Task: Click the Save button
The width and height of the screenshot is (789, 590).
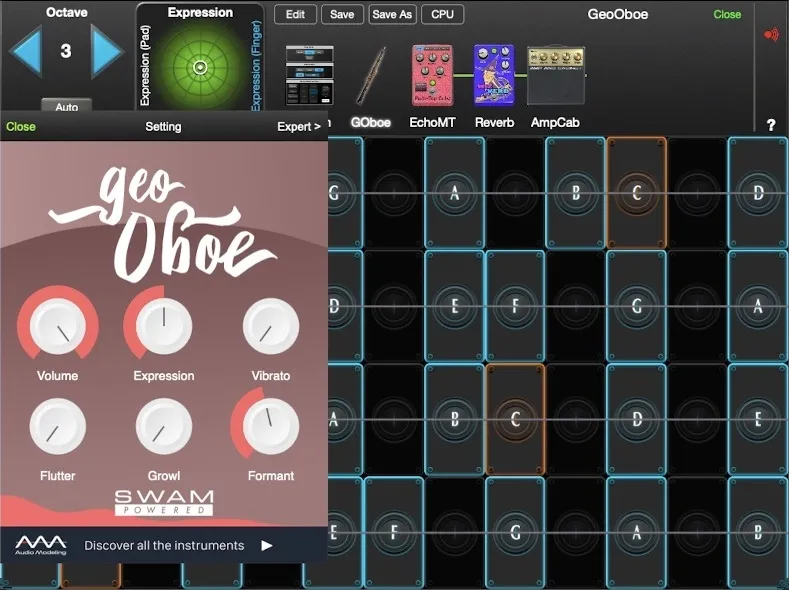Action: 342,15
